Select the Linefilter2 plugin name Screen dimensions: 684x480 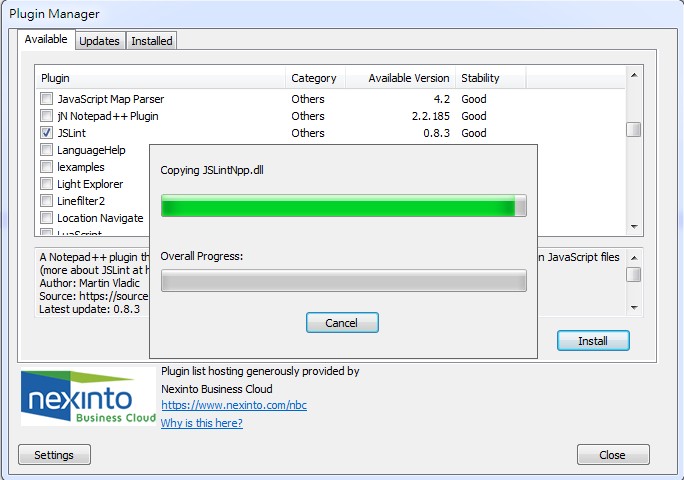click(x=81, y=201)
